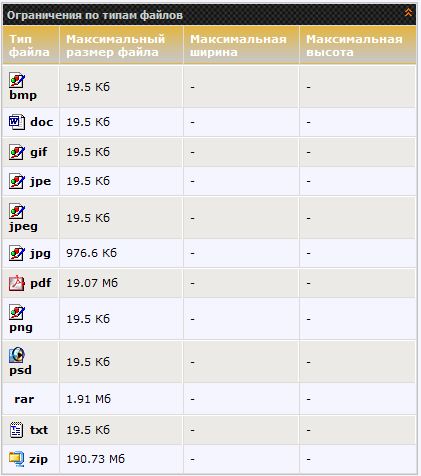This screenshot has height=476, width=421.
Task: Select the rar file type label
Action: click(x=24, y=399)
